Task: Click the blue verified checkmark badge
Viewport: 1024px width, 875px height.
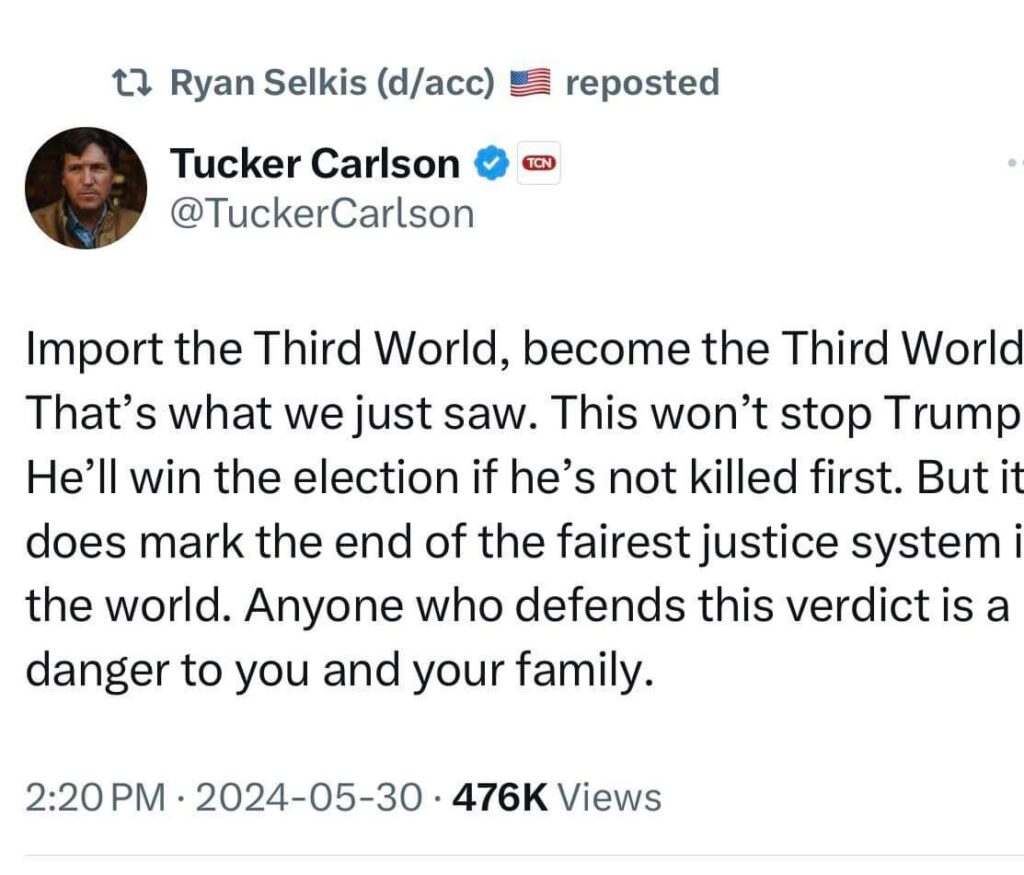Action: pyautogui.click(x=489, y=163)
